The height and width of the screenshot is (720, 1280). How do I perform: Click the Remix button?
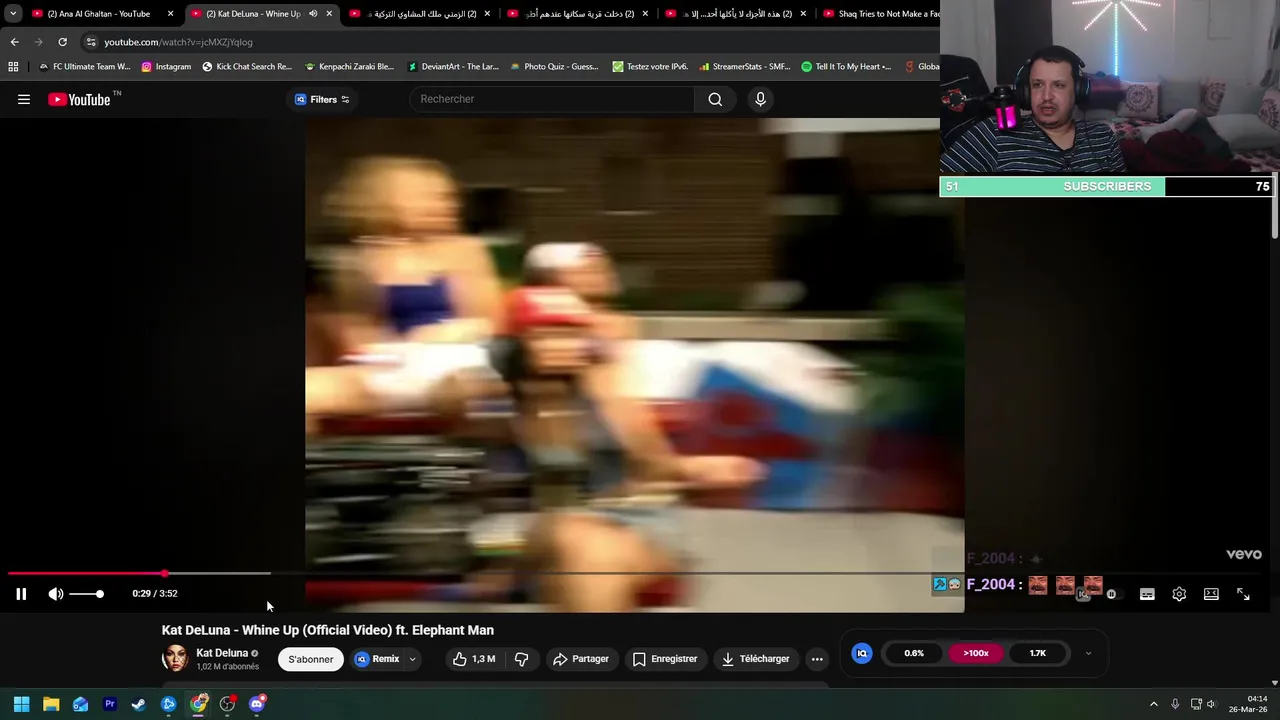(x=378, y=659)
